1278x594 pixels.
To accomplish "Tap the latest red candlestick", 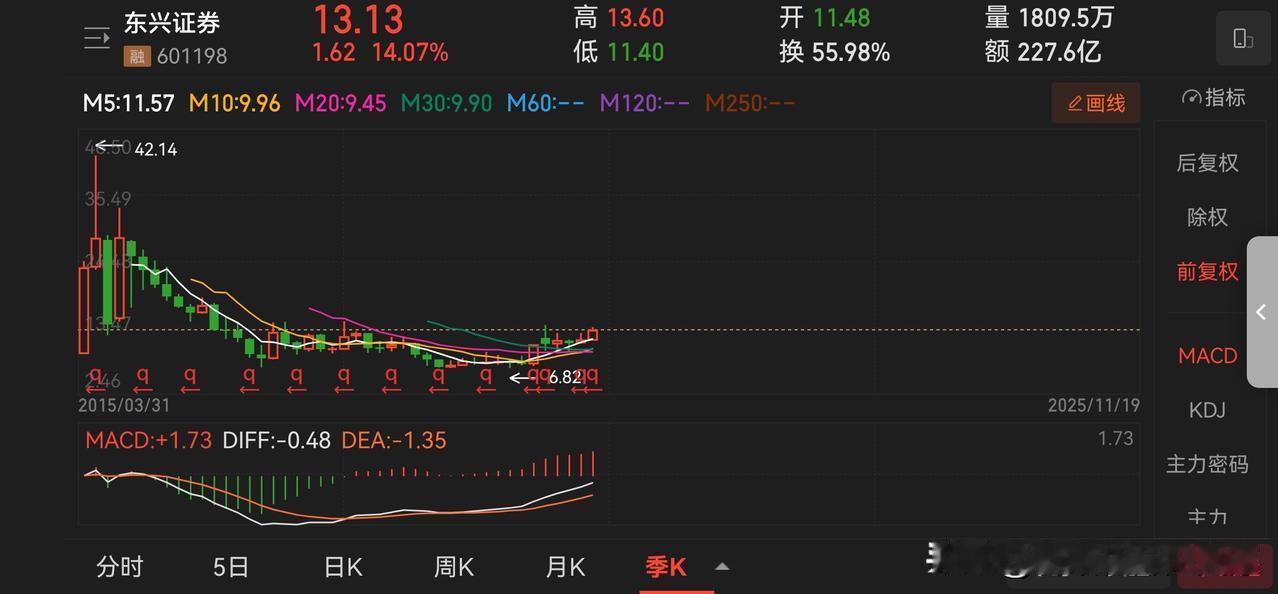I will tap(593, 334).
